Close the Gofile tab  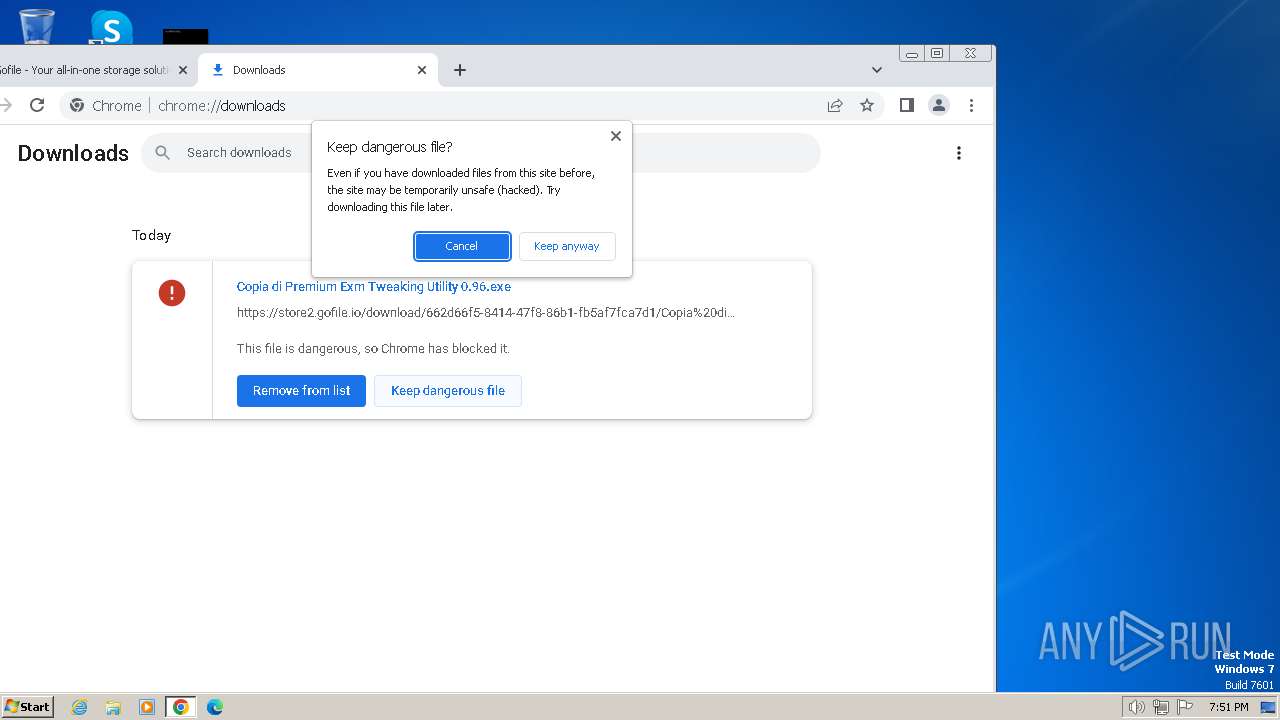pos(182,70)
